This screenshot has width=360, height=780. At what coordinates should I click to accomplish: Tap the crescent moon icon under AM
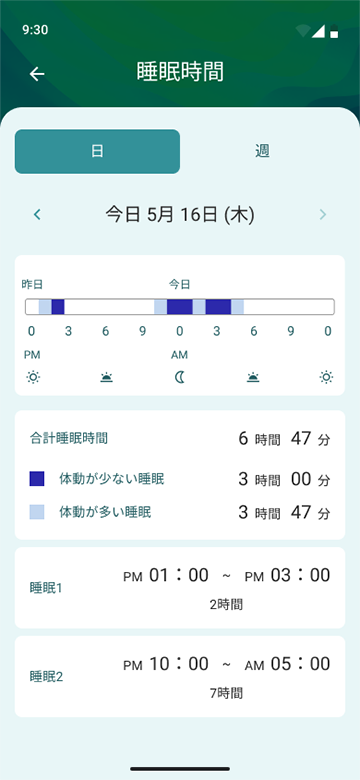click(180, 378)
